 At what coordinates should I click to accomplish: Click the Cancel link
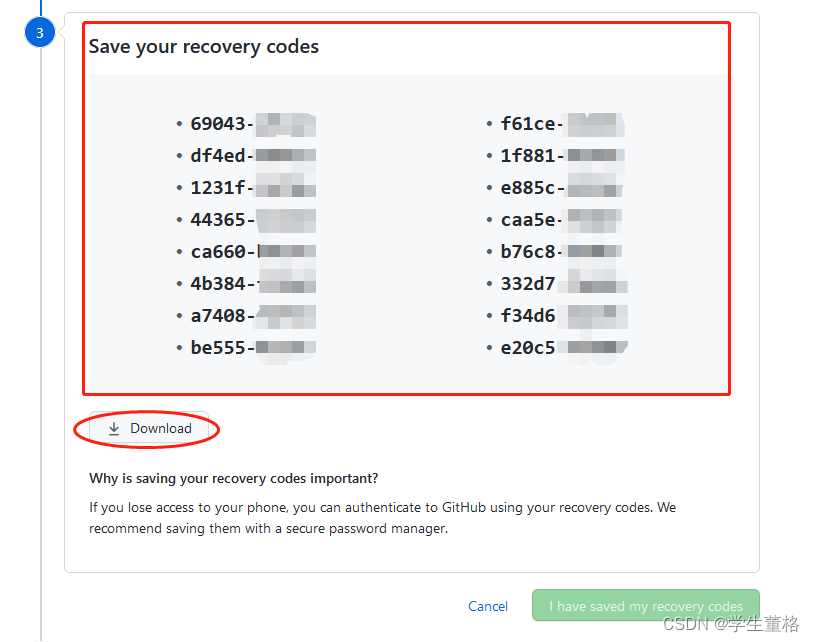click(488, 606)
